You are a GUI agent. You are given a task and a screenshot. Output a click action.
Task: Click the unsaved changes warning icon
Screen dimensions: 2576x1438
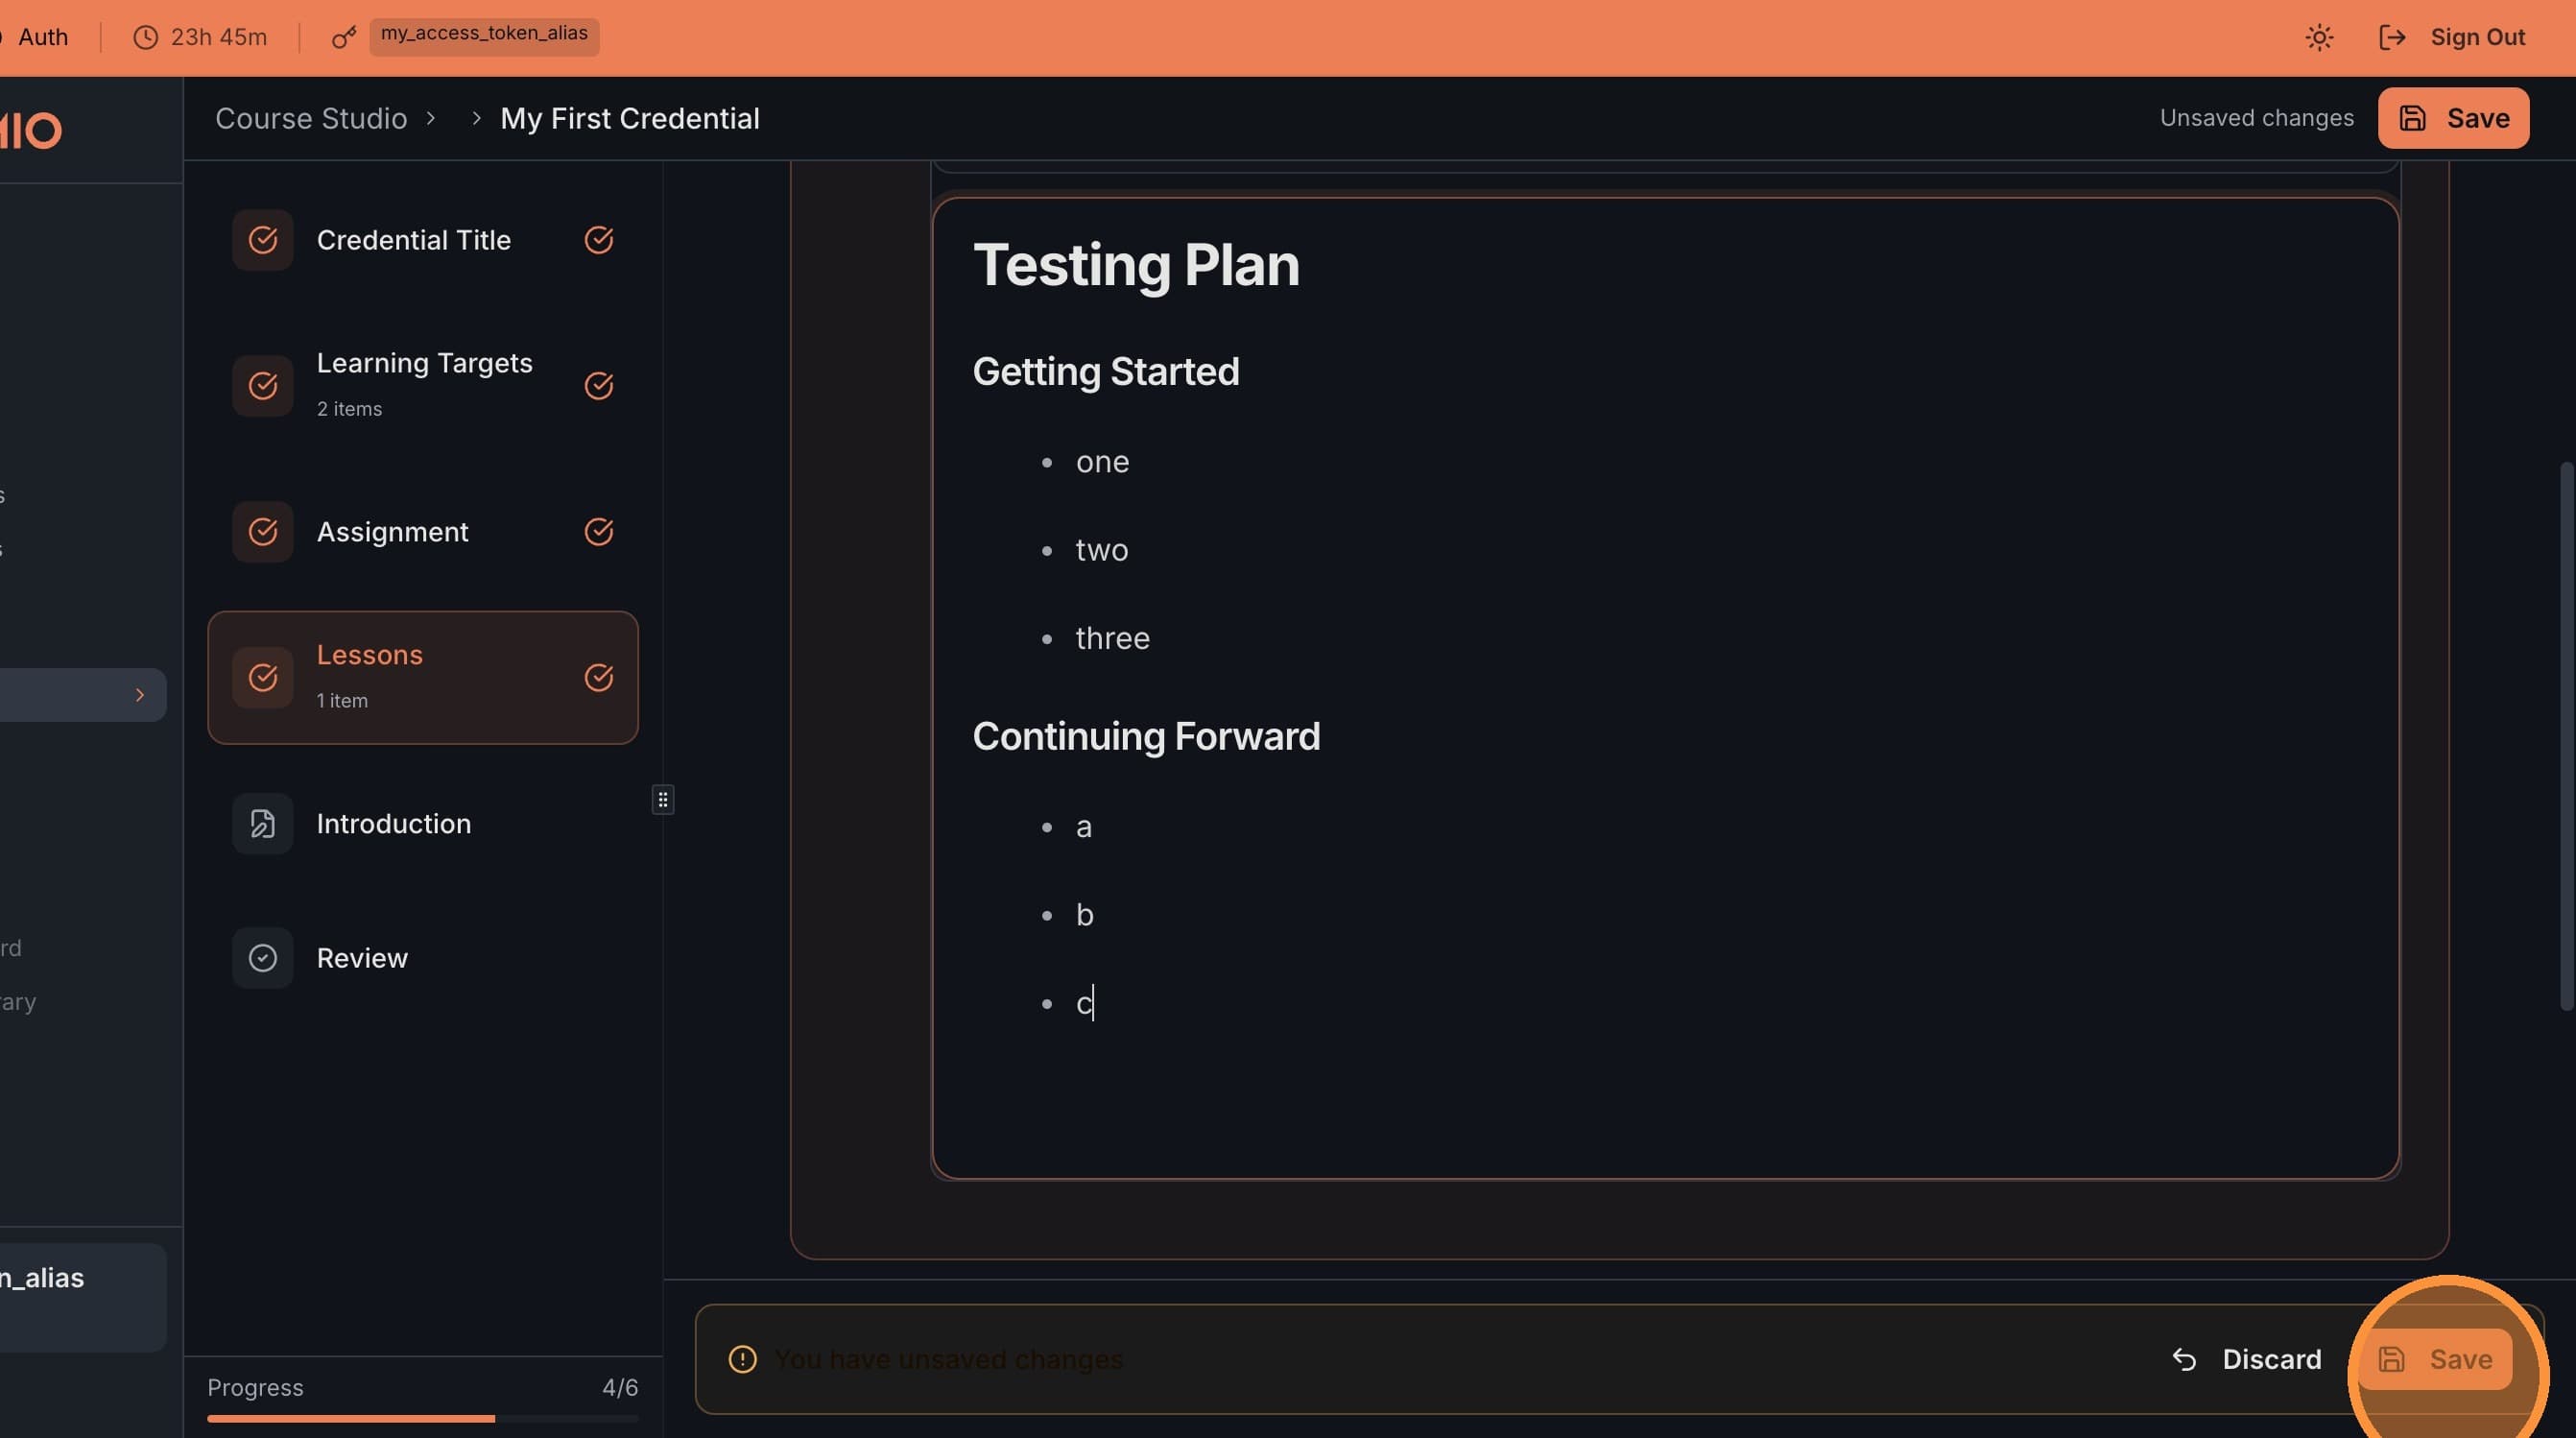coord(742,1359)
